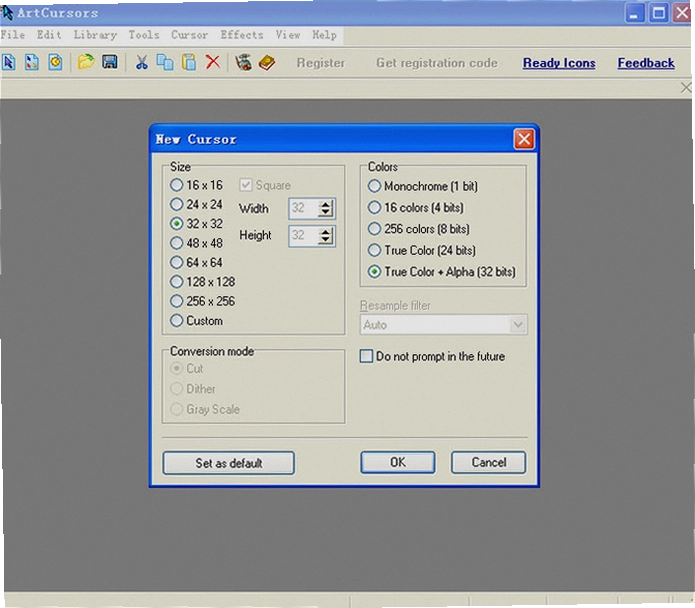Select the 48 x 48 size option

pos(196,243)
